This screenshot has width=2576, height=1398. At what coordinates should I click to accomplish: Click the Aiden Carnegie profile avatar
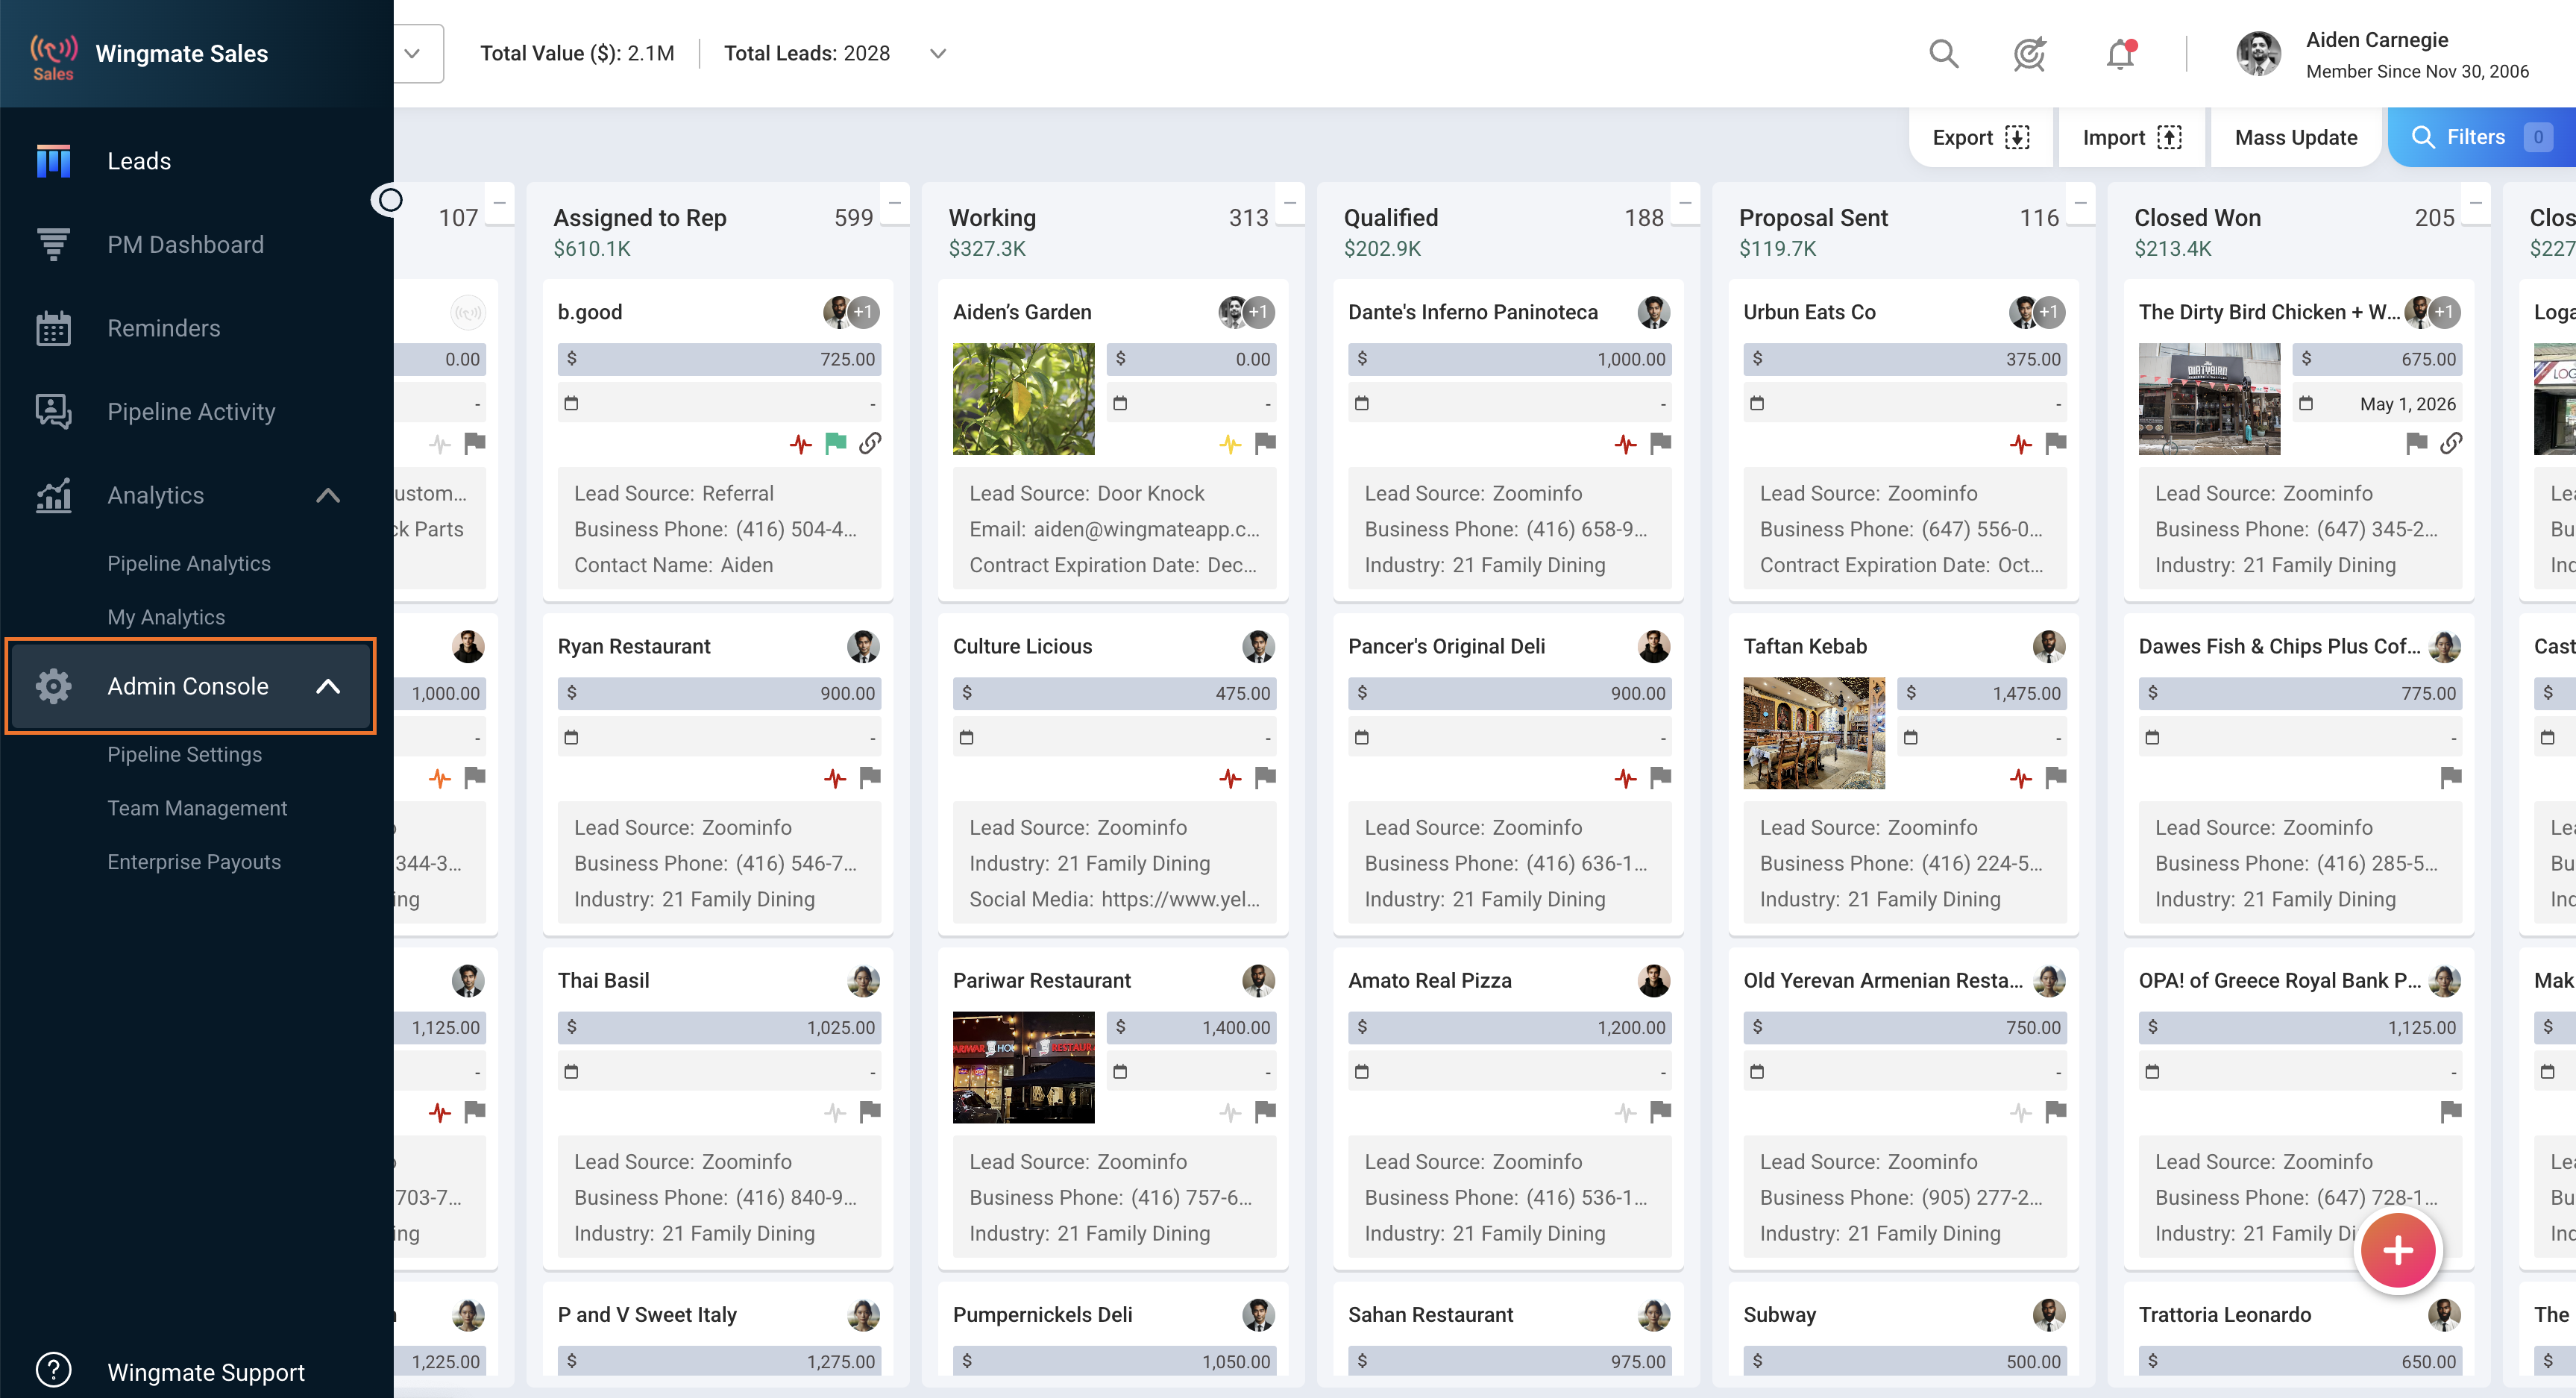(x=2258, y=53)
